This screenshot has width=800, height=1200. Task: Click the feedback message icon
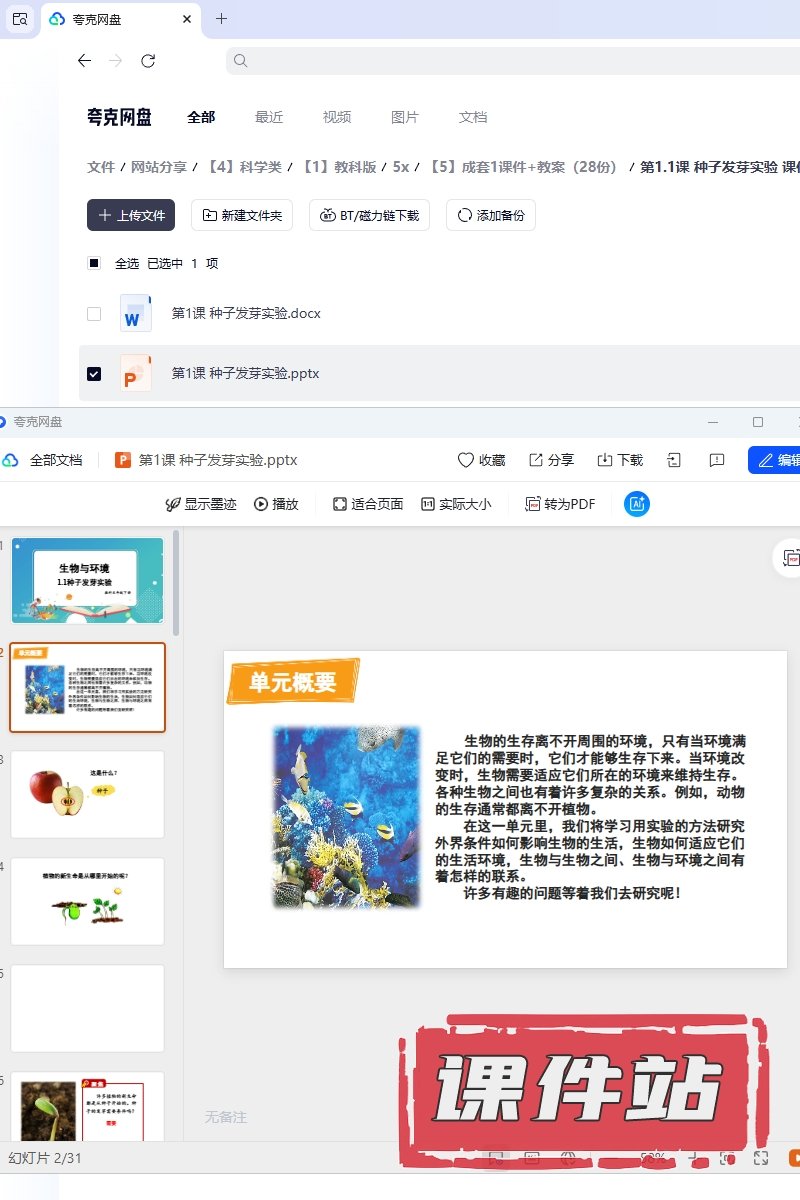click(716, 460)
